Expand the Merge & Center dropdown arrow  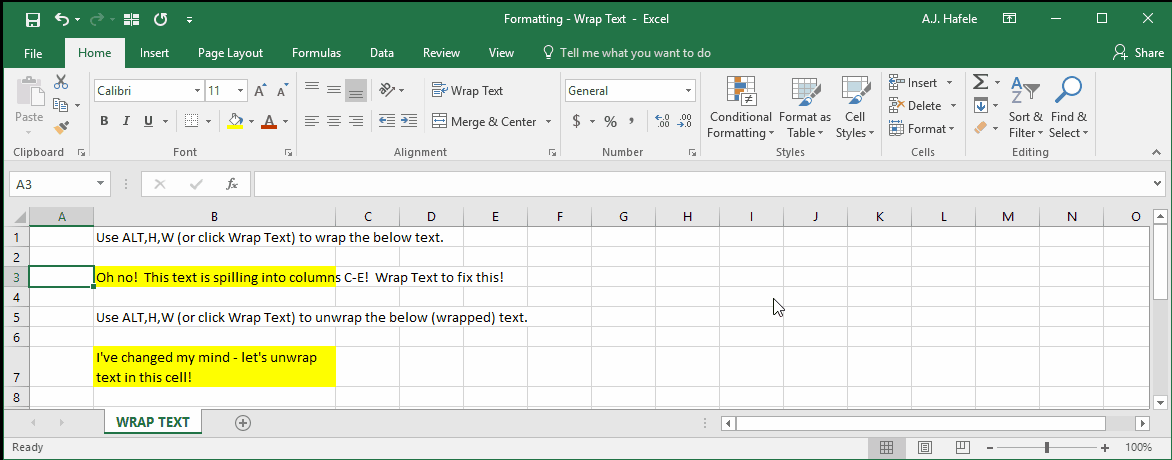click(549, 121)
